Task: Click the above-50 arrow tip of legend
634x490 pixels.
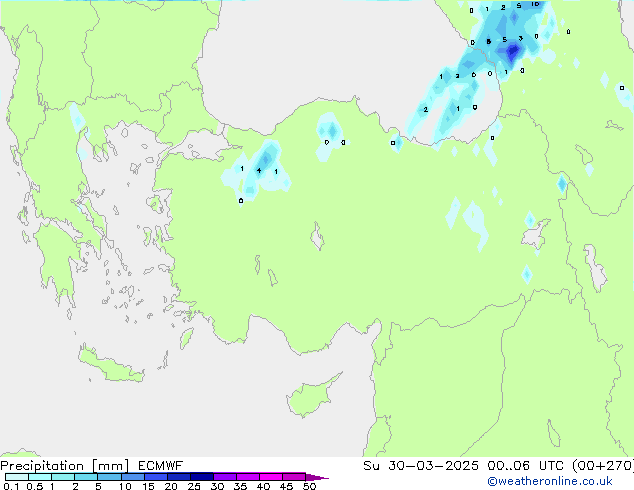Action: tap(317, 477)
